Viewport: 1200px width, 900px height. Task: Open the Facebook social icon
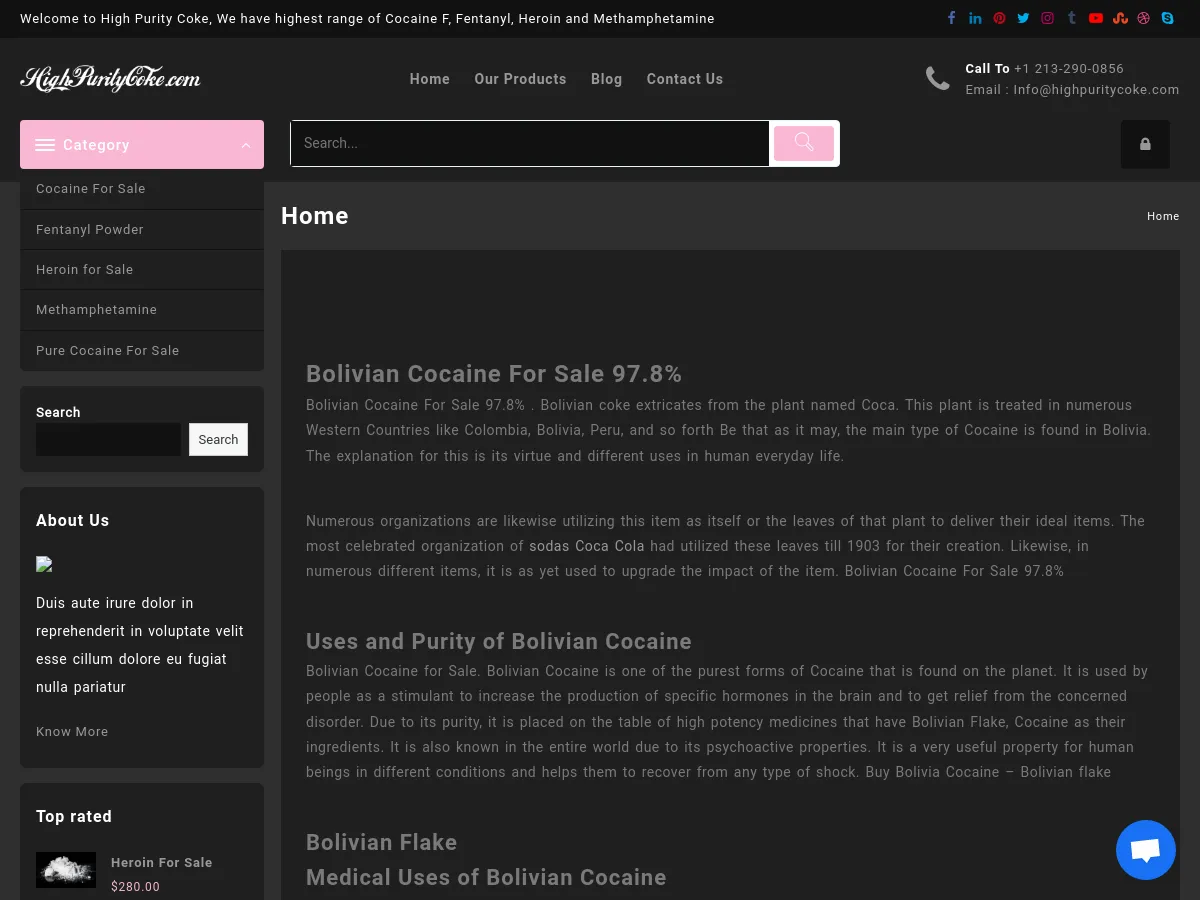(951, 18)
